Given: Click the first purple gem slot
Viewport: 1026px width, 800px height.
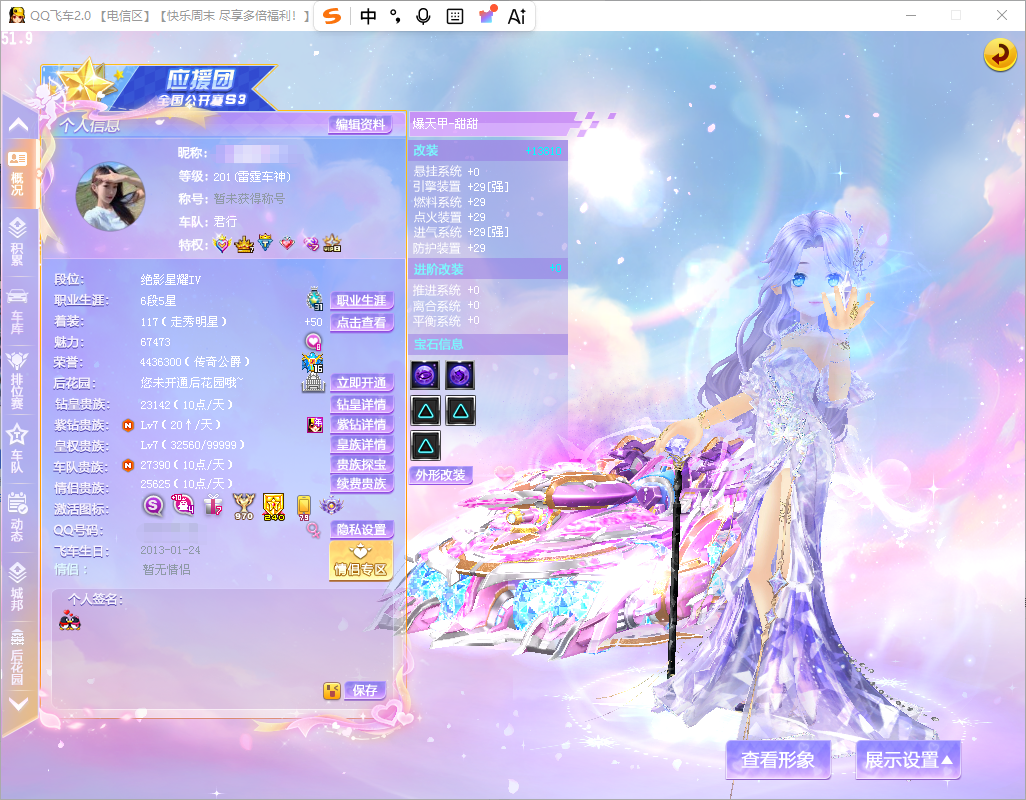Looking at the screenshot, I should (425, 375).
